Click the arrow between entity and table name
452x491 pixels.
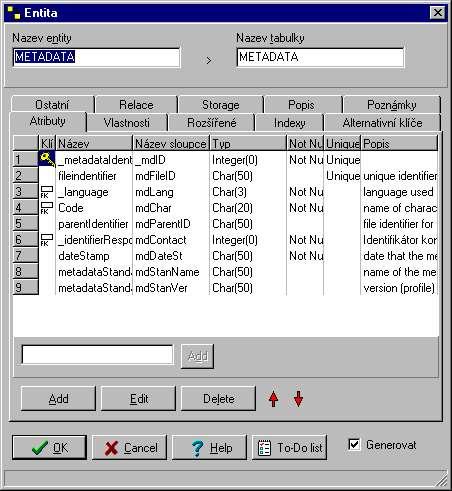pyautogui.click(x=209, y=60)
